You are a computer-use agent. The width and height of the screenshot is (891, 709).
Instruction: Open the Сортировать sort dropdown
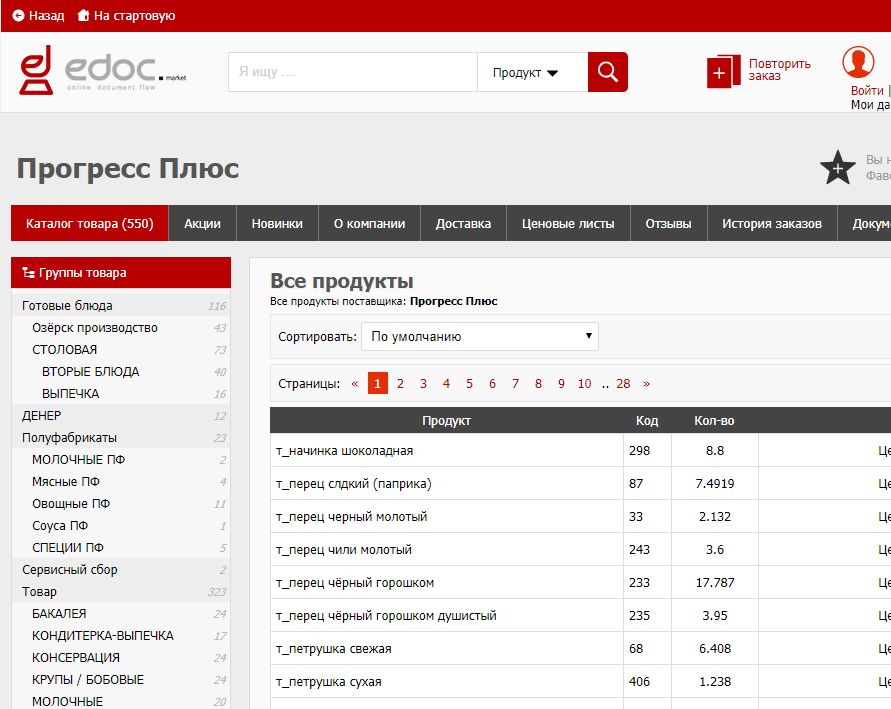[x=479, y=337]
